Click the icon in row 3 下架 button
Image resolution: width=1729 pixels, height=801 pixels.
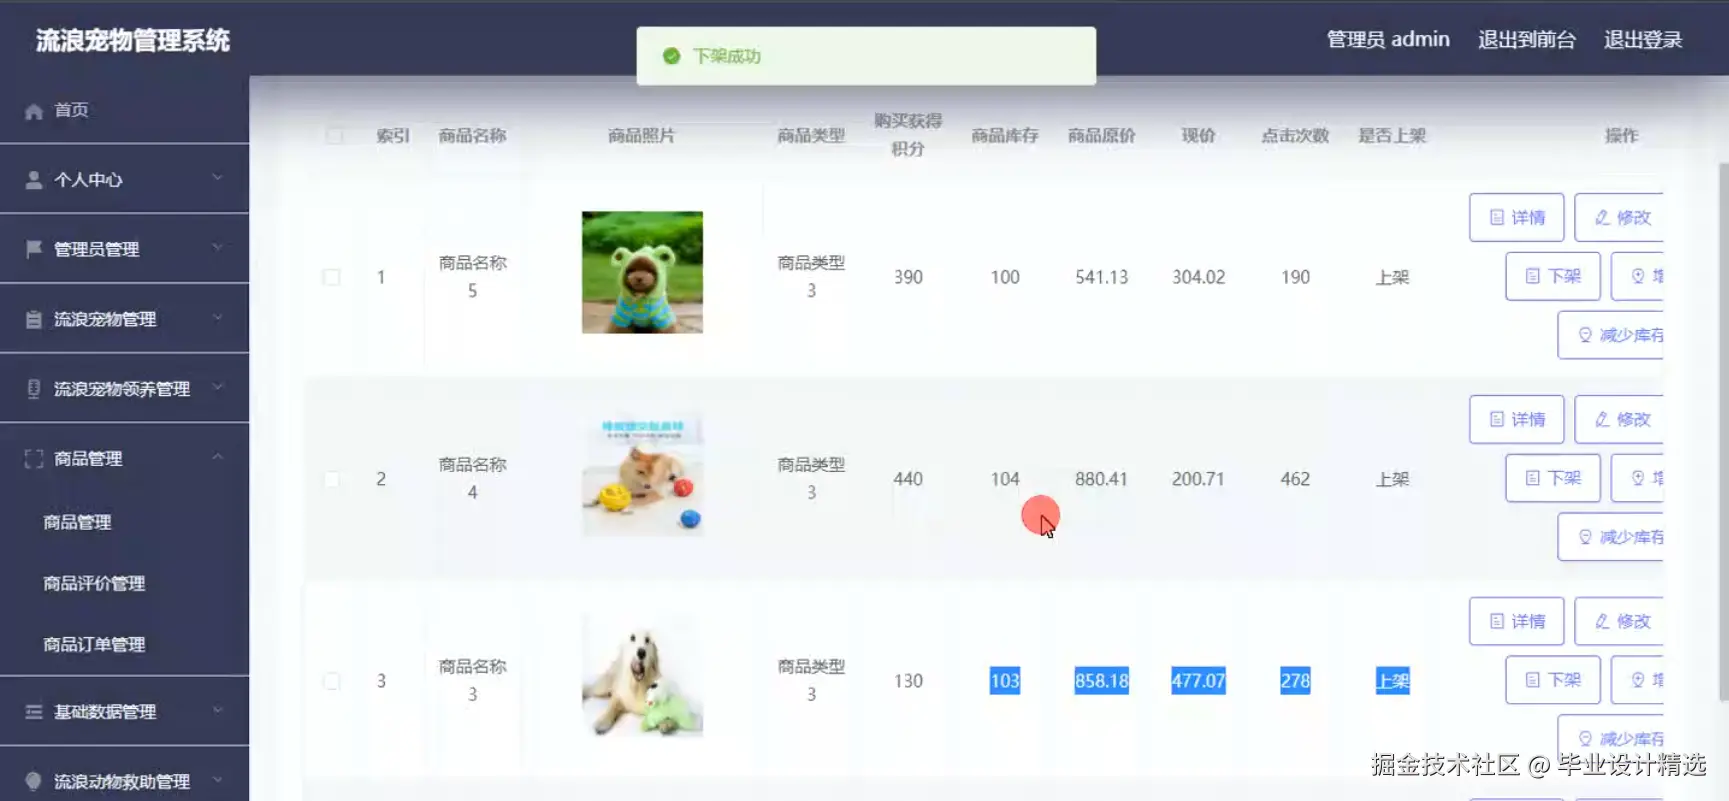pos(1533,680)
